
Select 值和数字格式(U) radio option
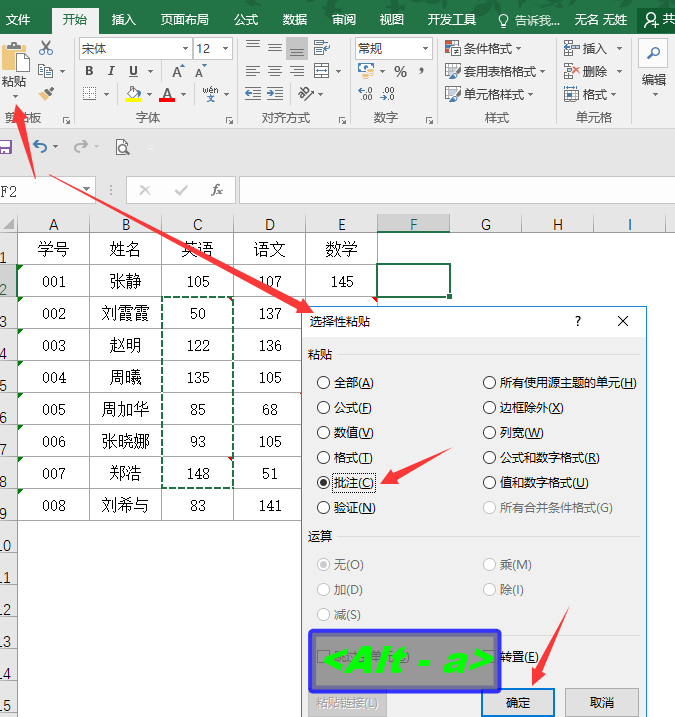tap(536, 482)
